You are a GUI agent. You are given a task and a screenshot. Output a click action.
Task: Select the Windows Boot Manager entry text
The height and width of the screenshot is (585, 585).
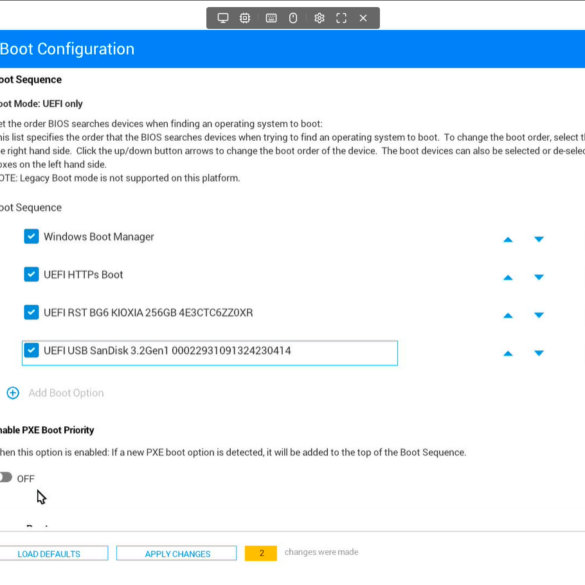click(98, 237)
